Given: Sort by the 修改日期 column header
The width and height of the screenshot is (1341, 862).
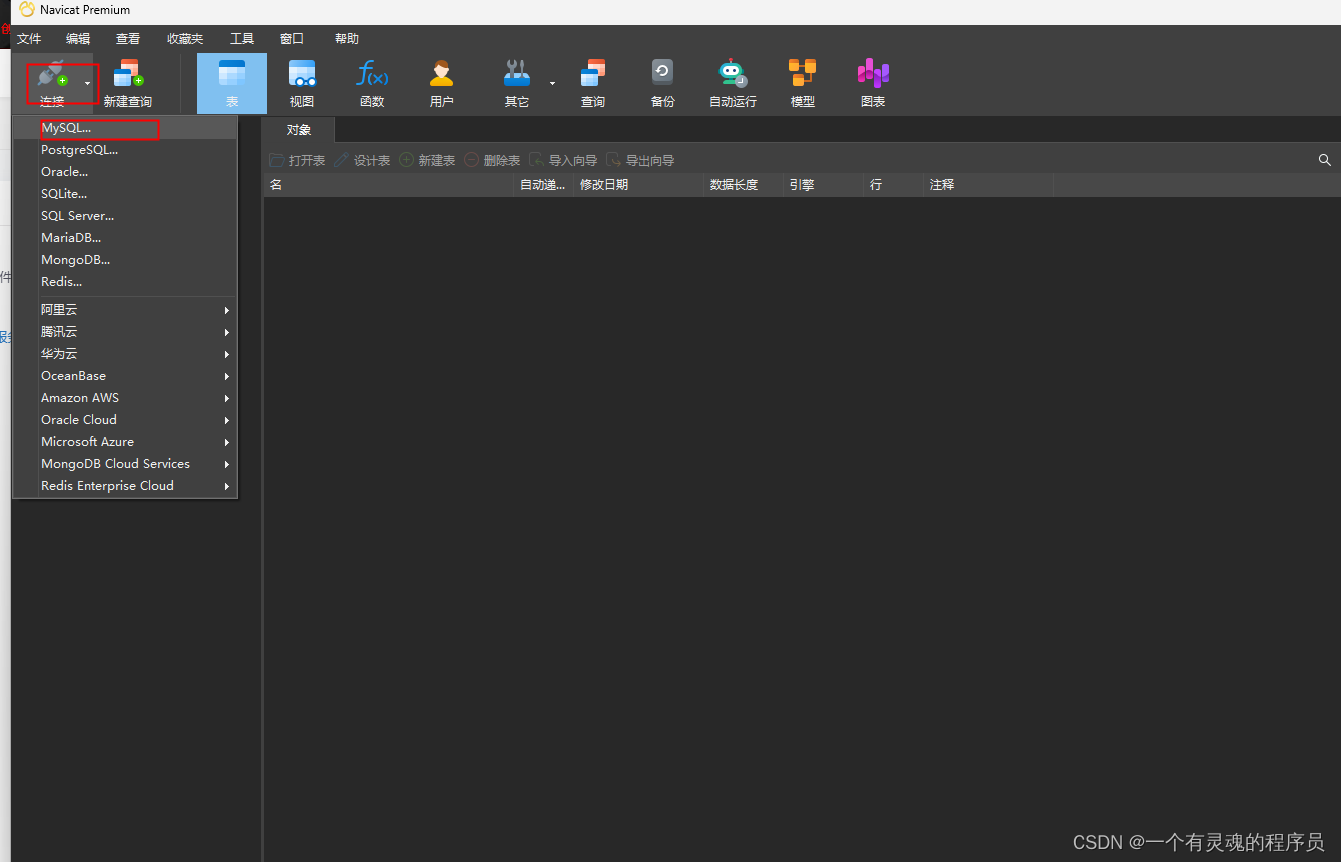Looking at the screenshot, I should [x=639, y=185].
